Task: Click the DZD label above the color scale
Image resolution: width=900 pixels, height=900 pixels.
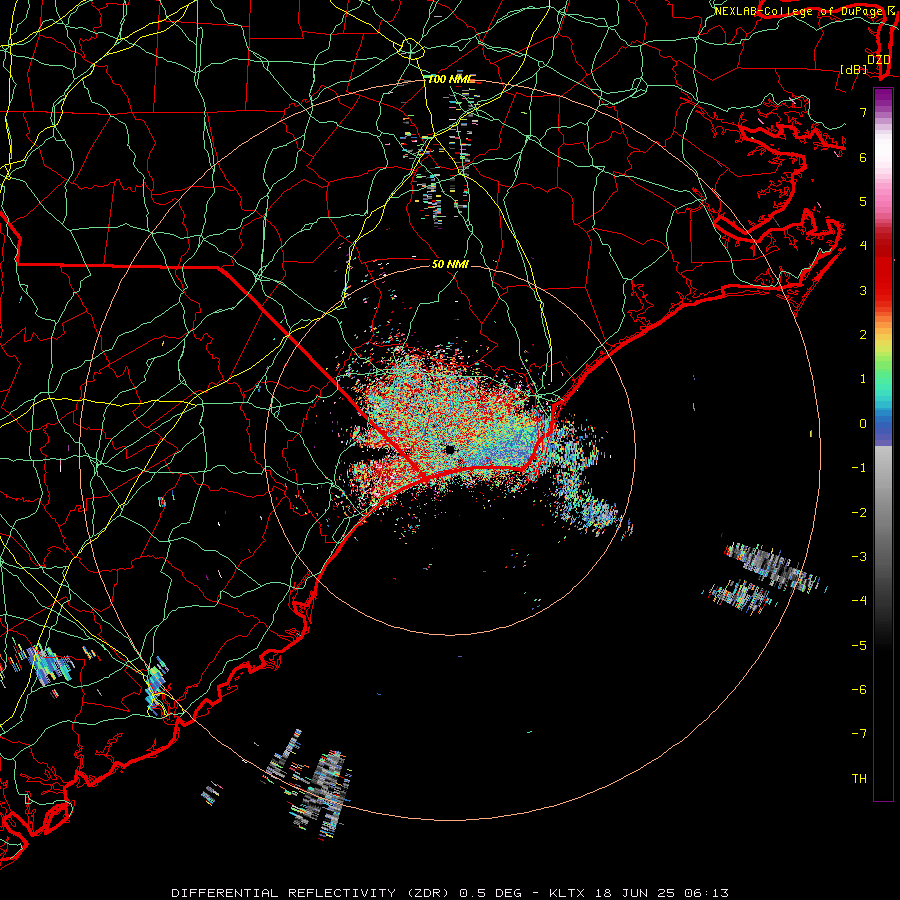Action: click(x=878, y=59)
